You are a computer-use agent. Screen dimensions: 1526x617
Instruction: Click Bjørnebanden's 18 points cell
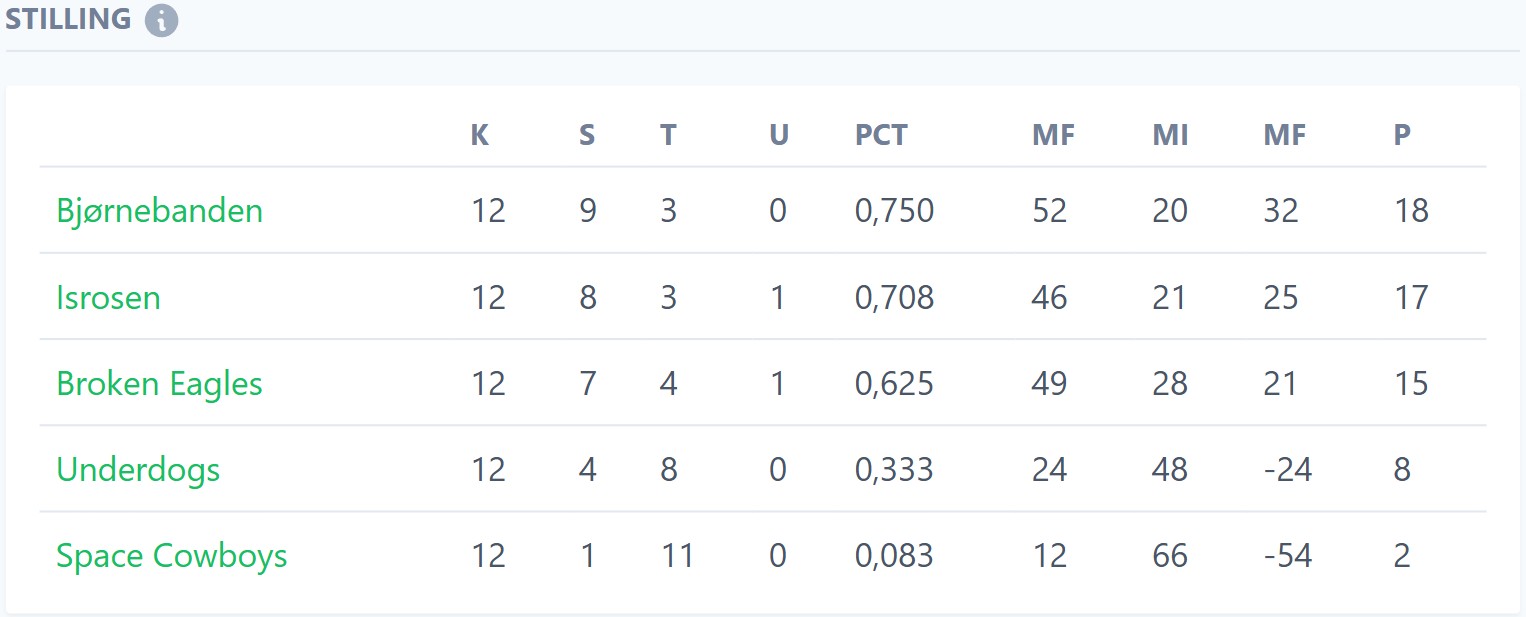point(1411,211)
